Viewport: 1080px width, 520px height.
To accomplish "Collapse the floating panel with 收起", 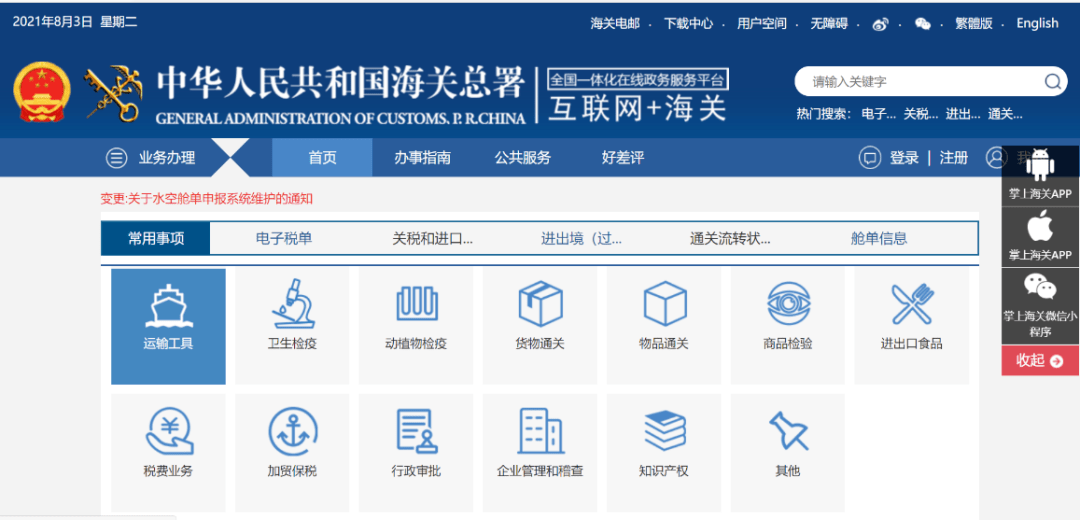I will [x=1040, y=360].
